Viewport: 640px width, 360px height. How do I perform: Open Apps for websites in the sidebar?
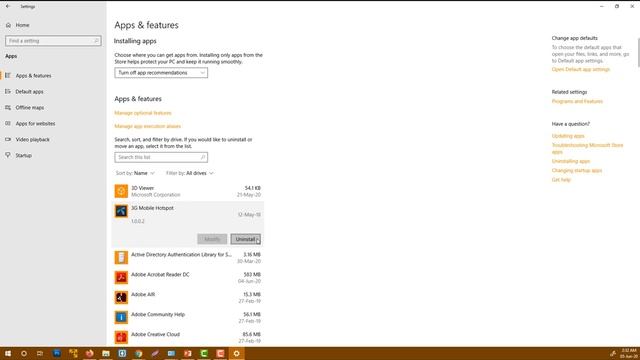coord(36,123)
